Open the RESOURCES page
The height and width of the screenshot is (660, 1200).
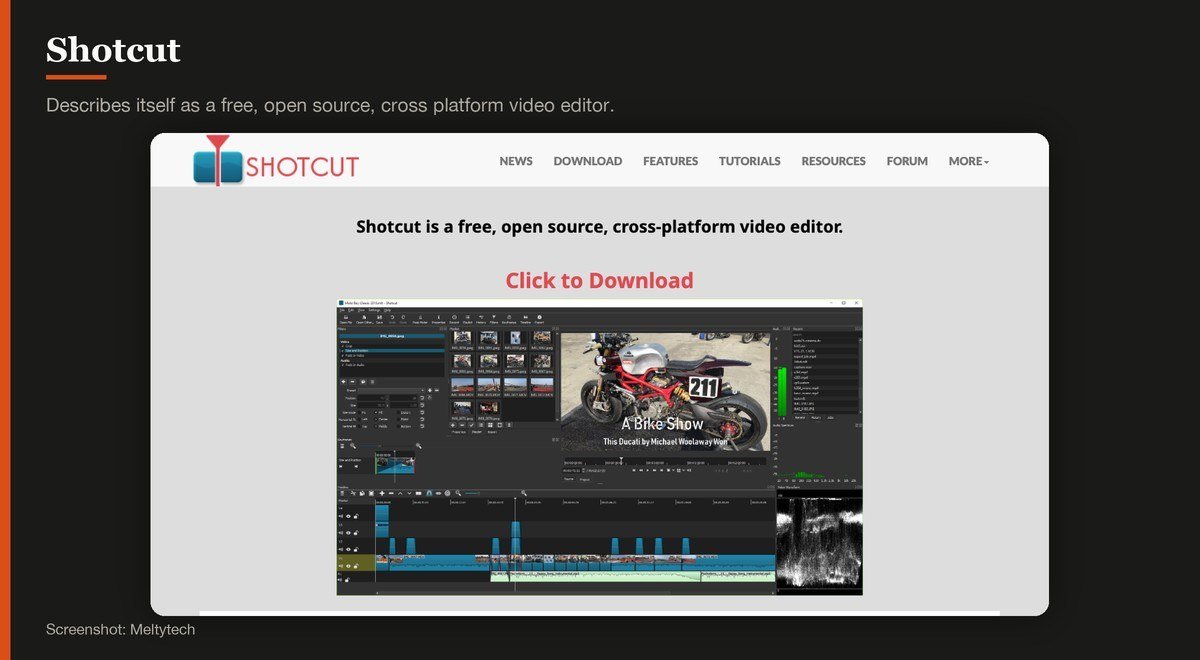[x=833, y=161]
